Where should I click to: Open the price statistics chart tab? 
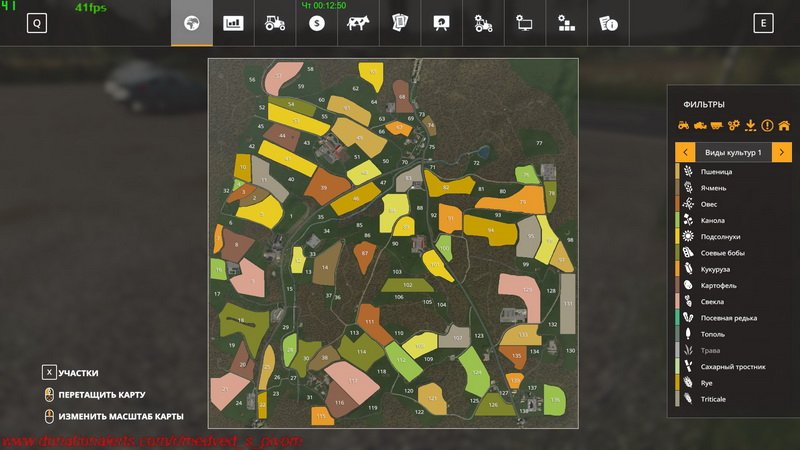(x=233, y=23)
